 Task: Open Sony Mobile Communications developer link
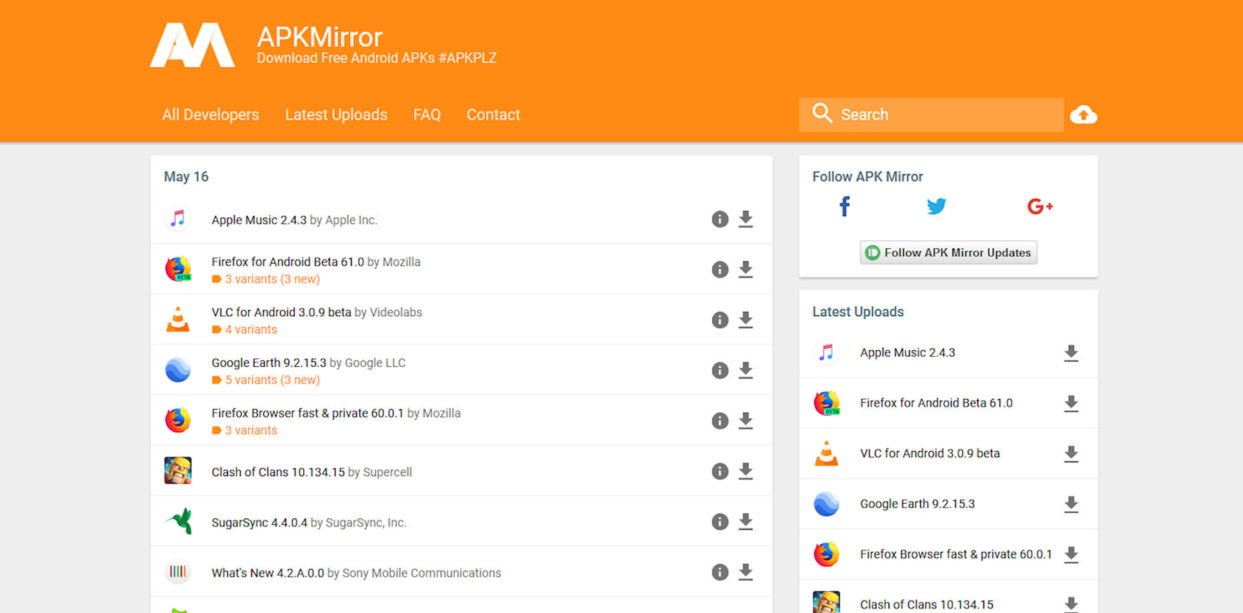[422, 573]
